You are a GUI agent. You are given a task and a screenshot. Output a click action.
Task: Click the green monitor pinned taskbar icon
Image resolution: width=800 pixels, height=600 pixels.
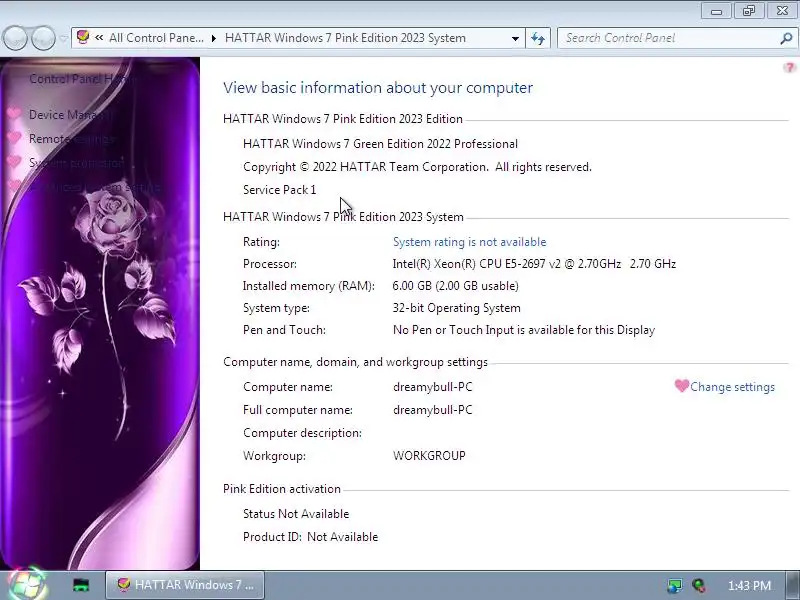coord(81,585)
